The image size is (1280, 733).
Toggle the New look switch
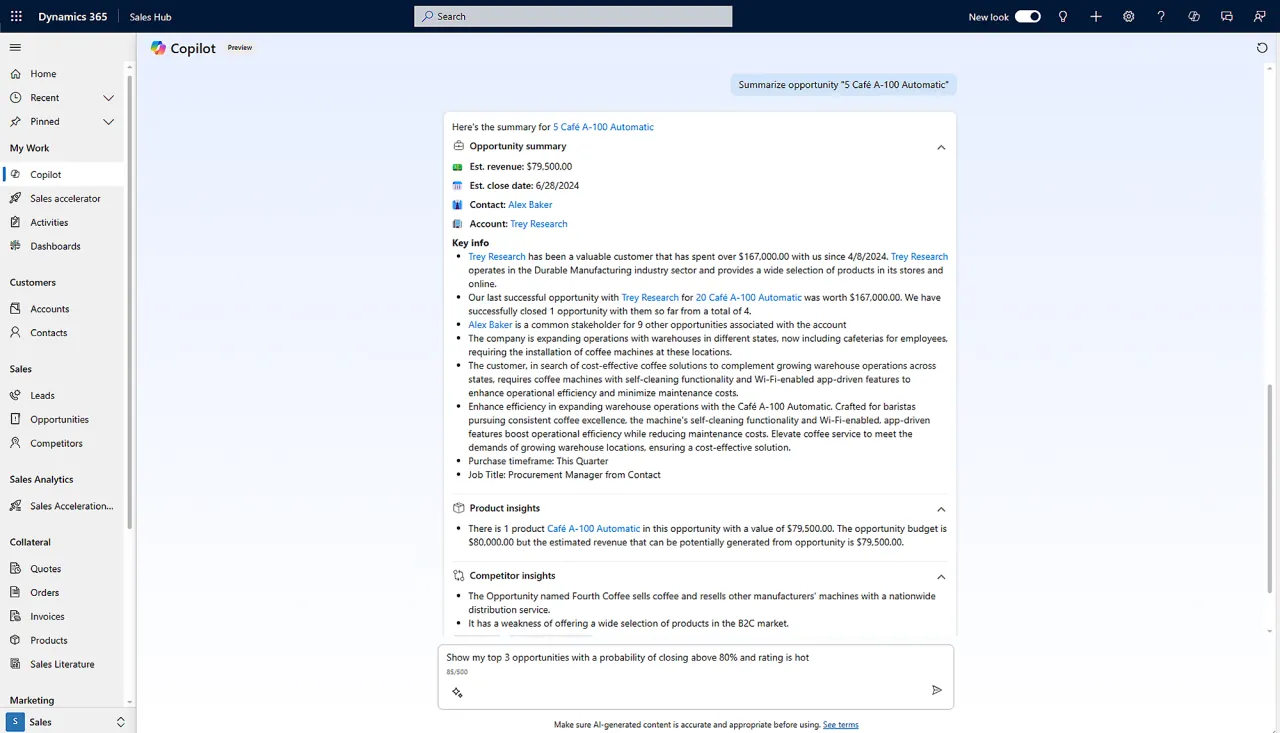point(1028,16)
